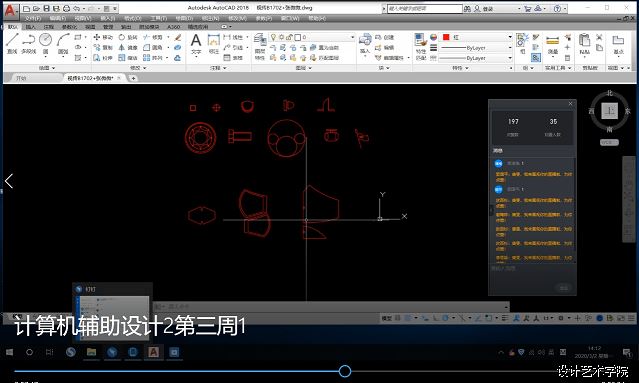Click the keyword search input field
This screenshot has height=383, width=639.
[x=424, y=8]
